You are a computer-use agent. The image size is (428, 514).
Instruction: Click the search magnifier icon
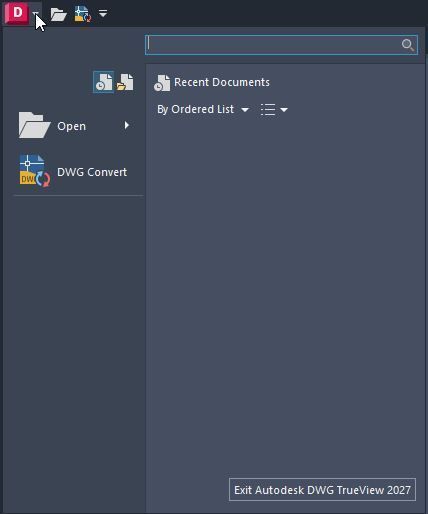pos(408,45)
